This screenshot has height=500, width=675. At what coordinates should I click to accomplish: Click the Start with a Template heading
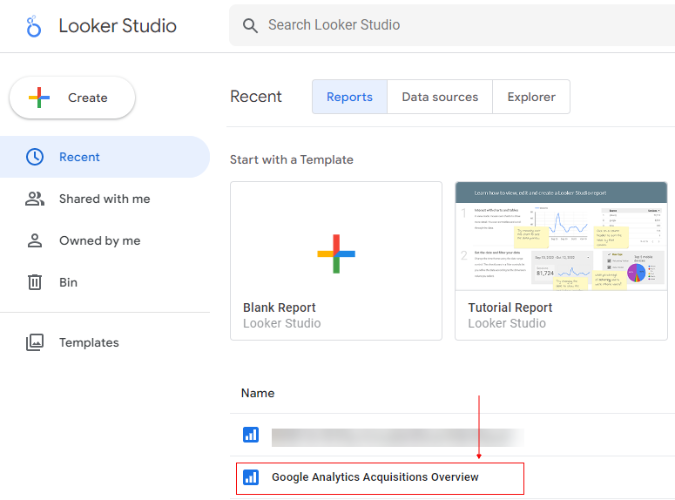click(x=291, y=159)
